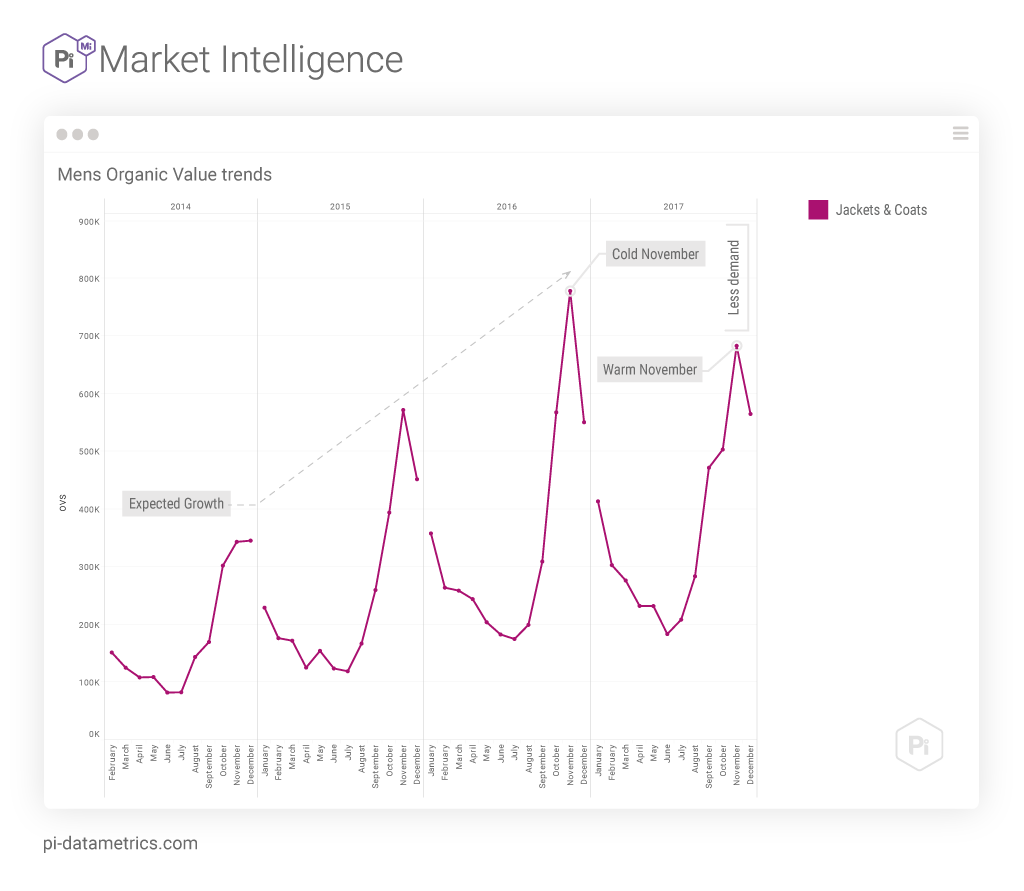Click the November 2016 peak data point
The image size is (1024, 891).
coord(570,291)
